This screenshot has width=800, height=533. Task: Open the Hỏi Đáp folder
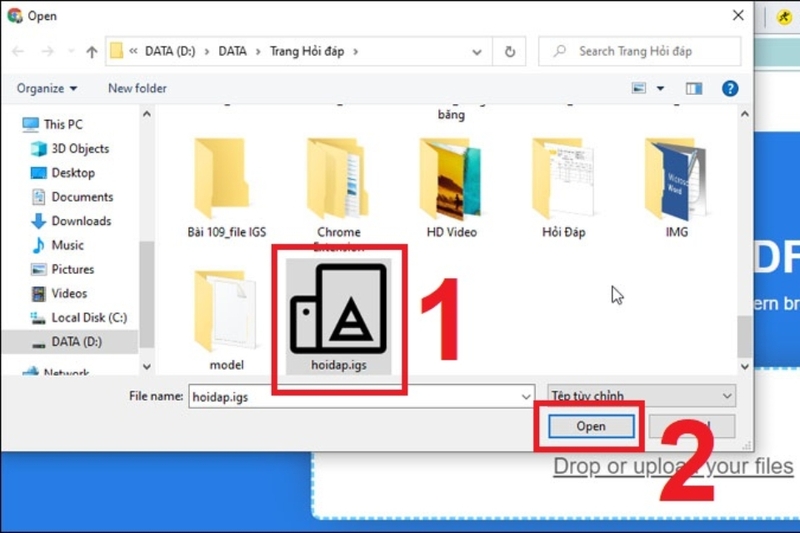(563, 188)
